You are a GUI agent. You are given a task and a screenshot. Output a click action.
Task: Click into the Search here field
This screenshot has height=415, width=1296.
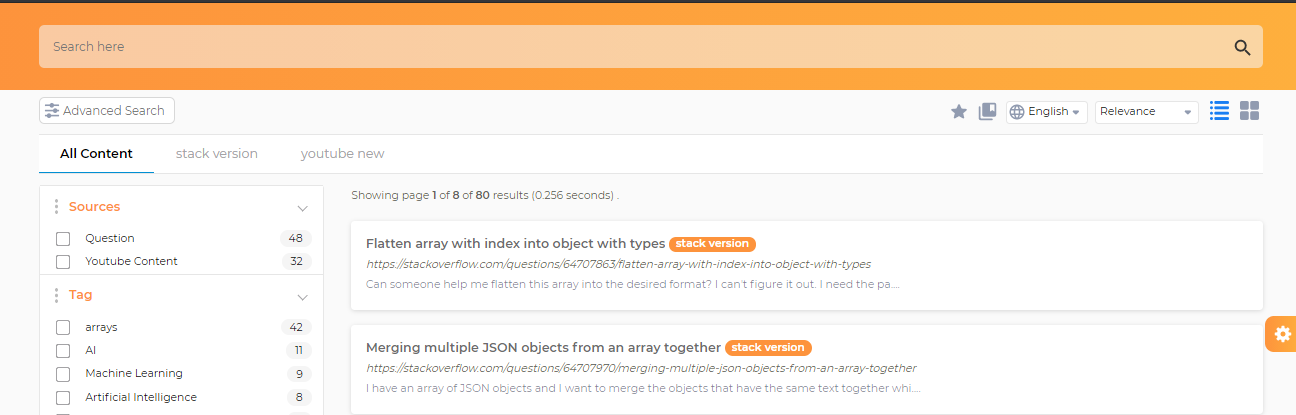pyautogui.click(x=630, y=47)
